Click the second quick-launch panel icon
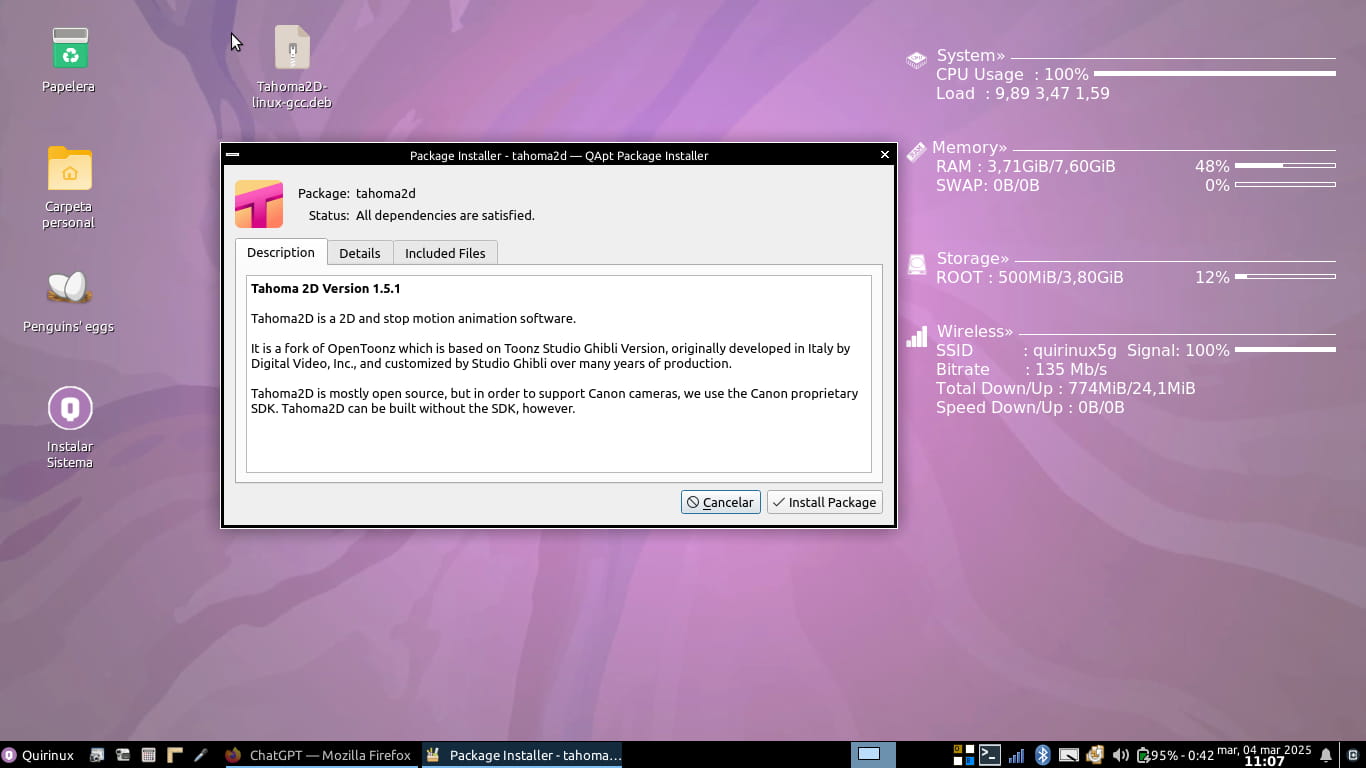The height and width of the screenshot is (768, 1366). click(x=123, y=755)
